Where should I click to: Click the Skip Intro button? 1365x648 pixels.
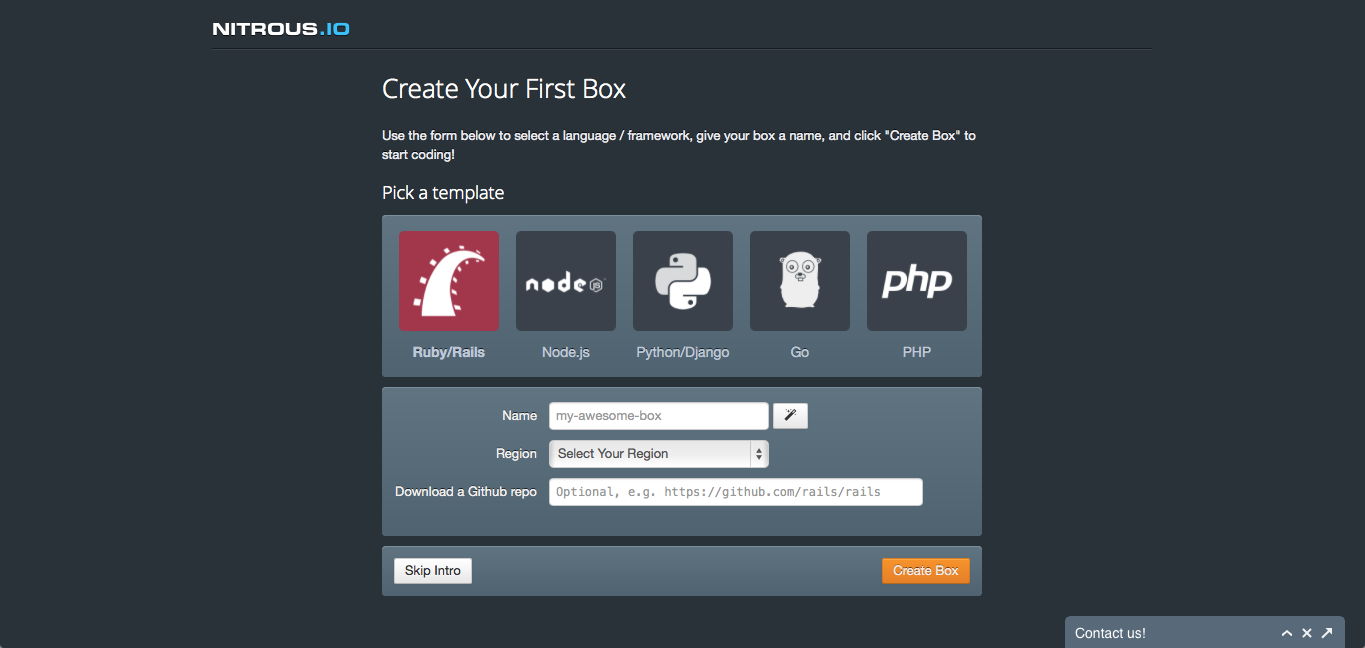pyautogui.click(x=432, y=570)
